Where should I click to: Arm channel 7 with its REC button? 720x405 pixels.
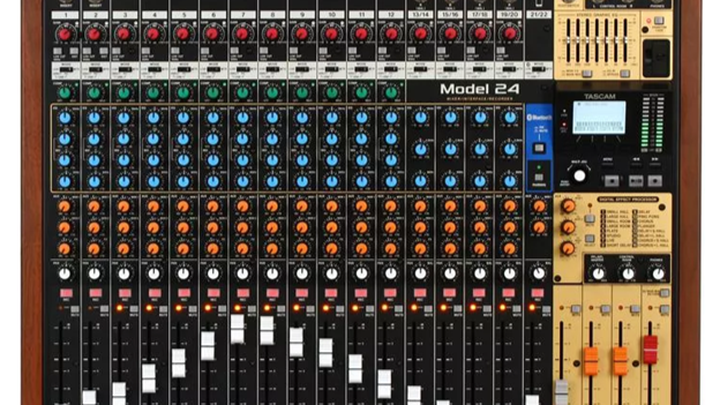[243, 293]
